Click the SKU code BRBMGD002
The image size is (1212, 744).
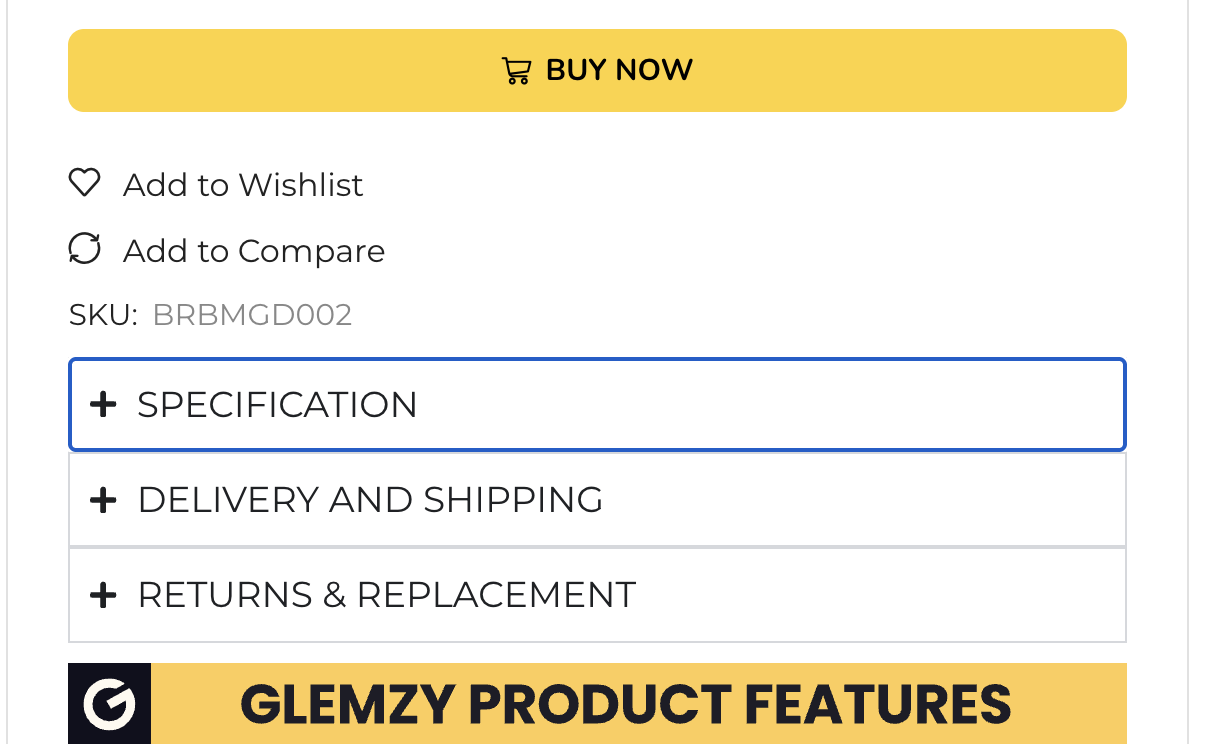252,315
